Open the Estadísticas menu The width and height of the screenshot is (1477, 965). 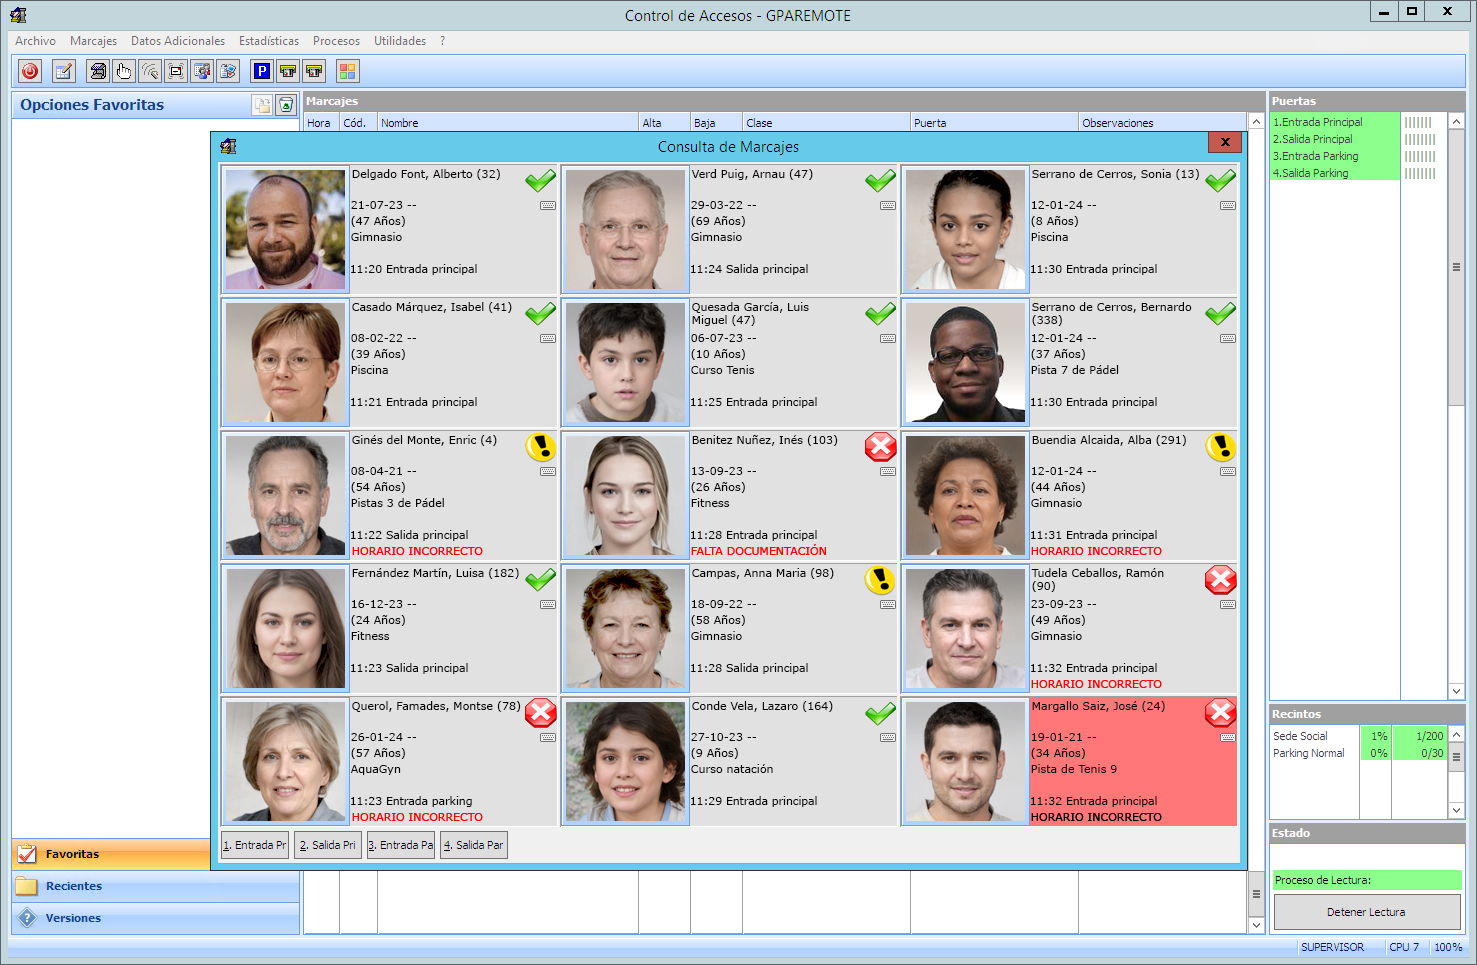(x=268, y=41)
